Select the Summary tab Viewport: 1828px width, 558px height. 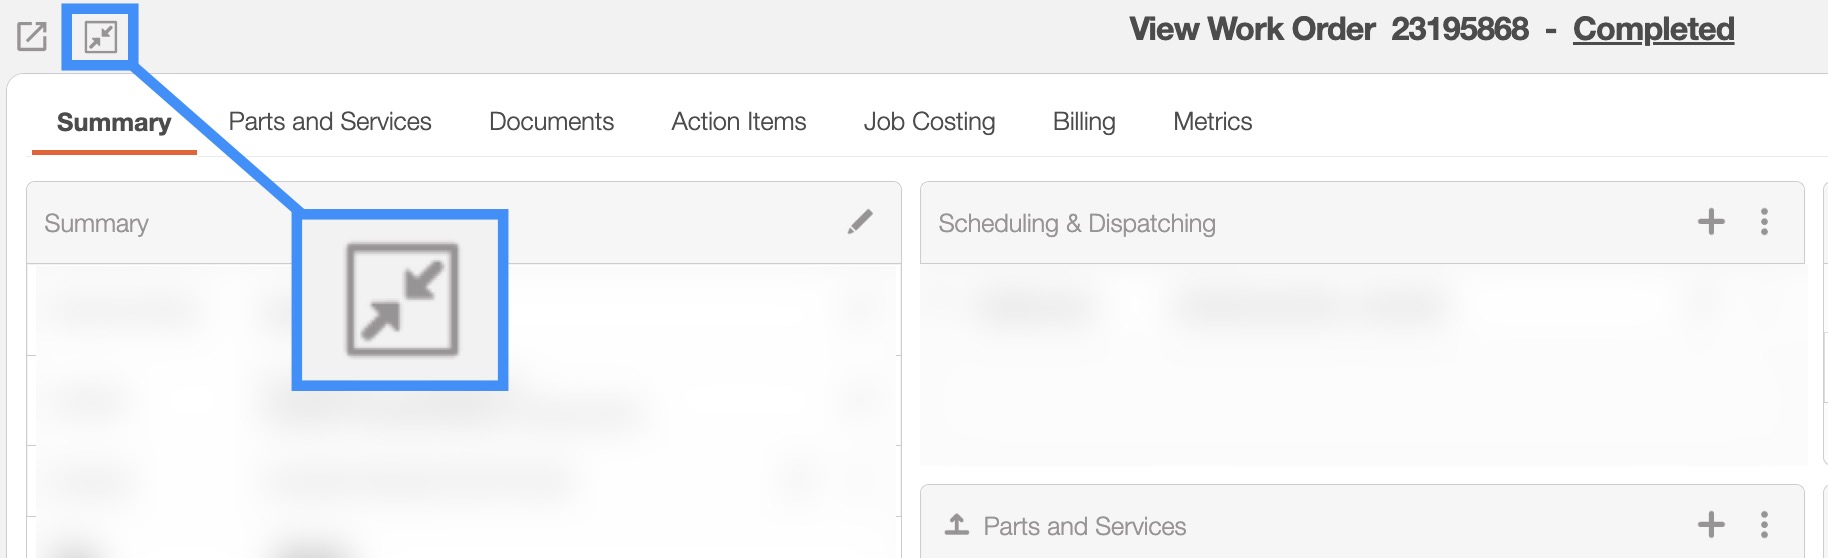coord(114,122)
